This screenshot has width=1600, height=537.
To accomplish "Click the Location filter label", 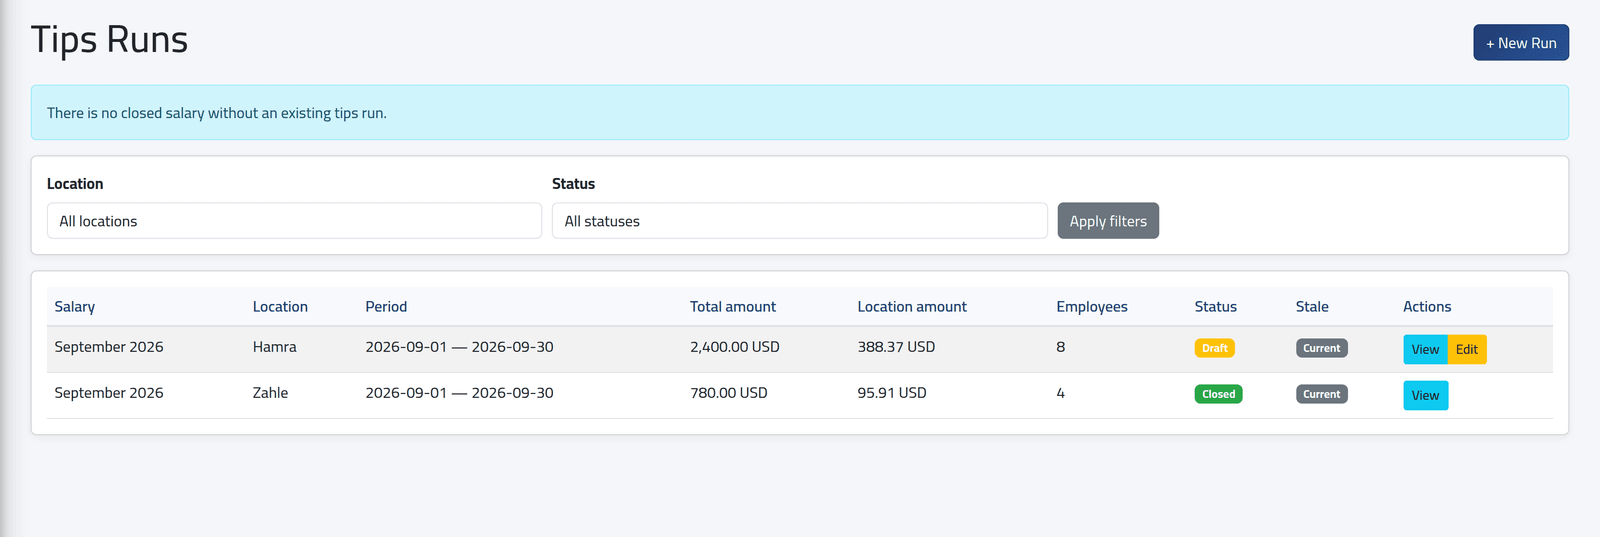I will (x=75, y=184).
